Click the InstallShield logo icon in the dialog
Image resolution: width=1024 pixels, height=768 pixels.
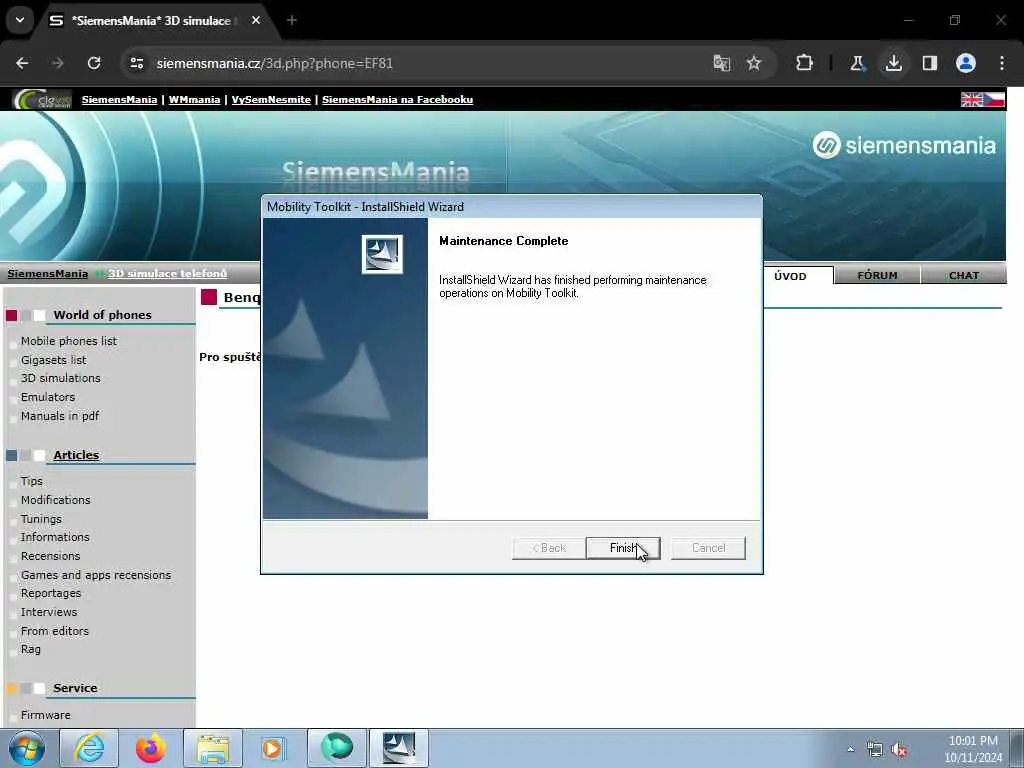click(x=382, y=254)
